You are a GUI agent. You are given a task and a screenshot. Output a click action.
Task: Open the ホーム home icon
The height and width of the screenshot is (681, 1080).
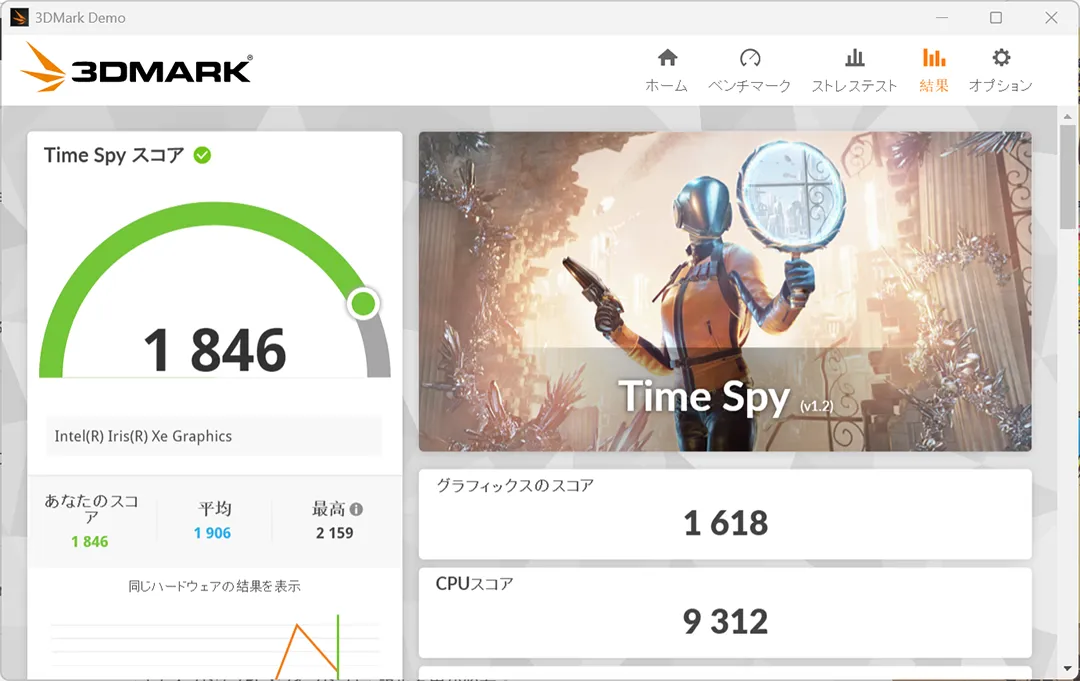pos(667,57)
